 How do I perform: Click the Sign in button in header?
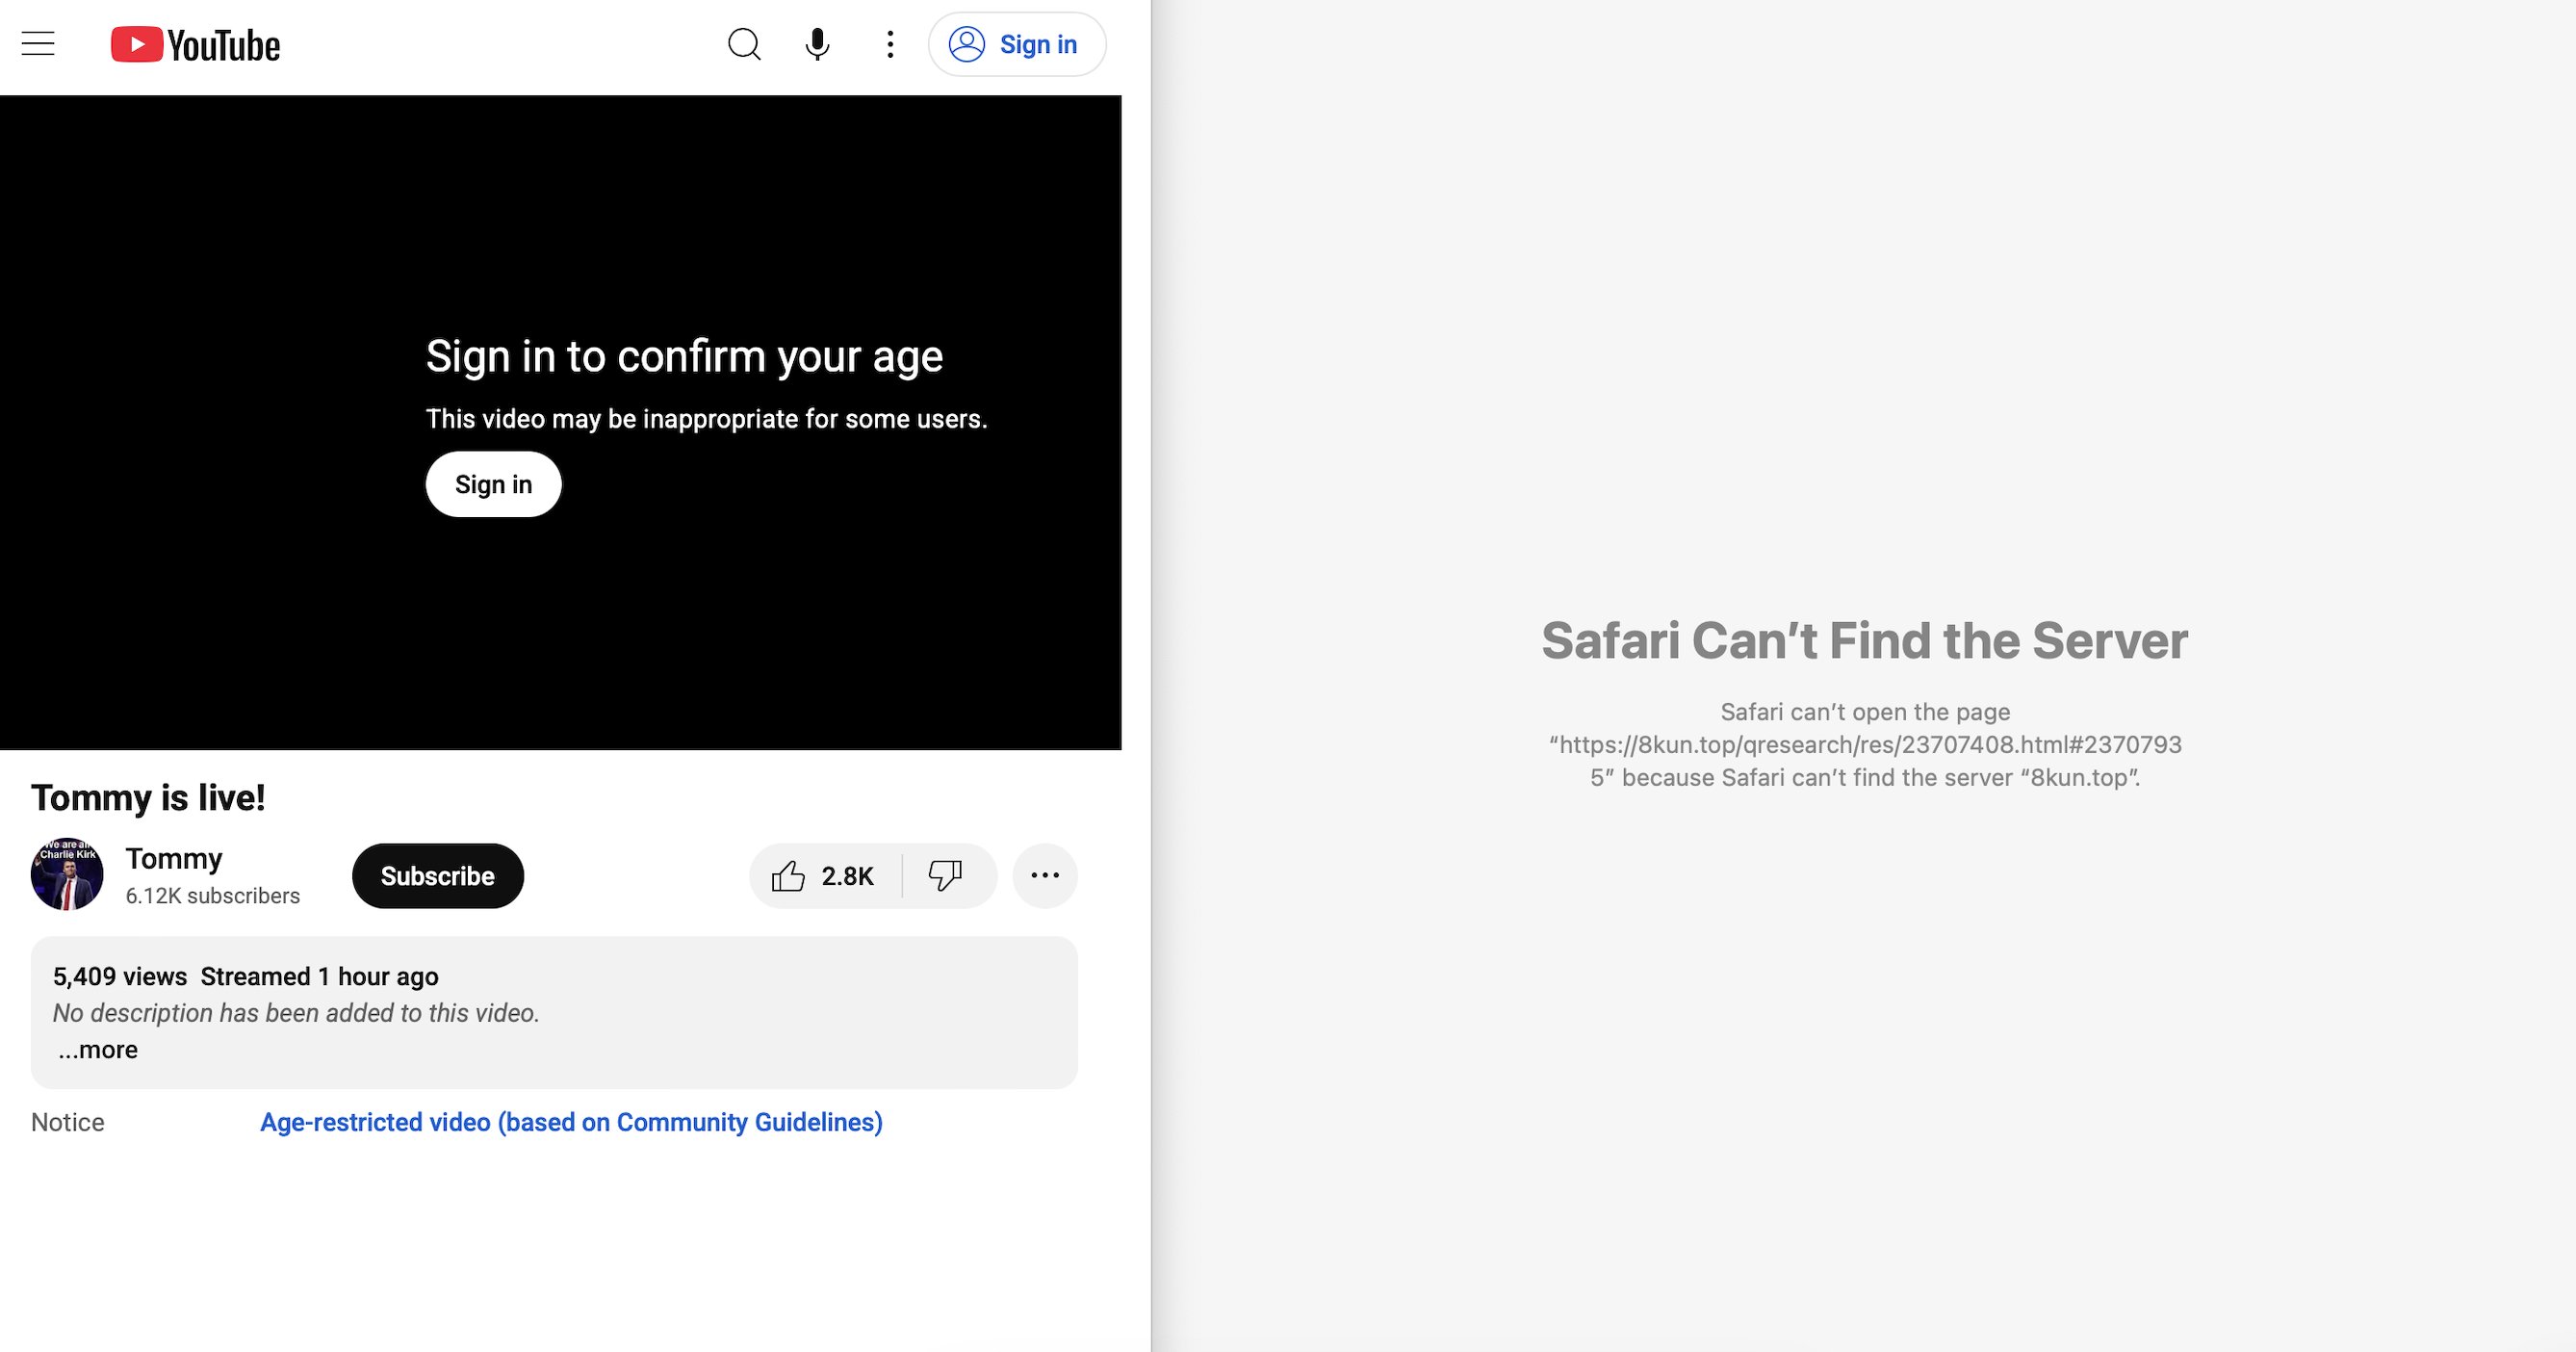(x=1016, y=44)
